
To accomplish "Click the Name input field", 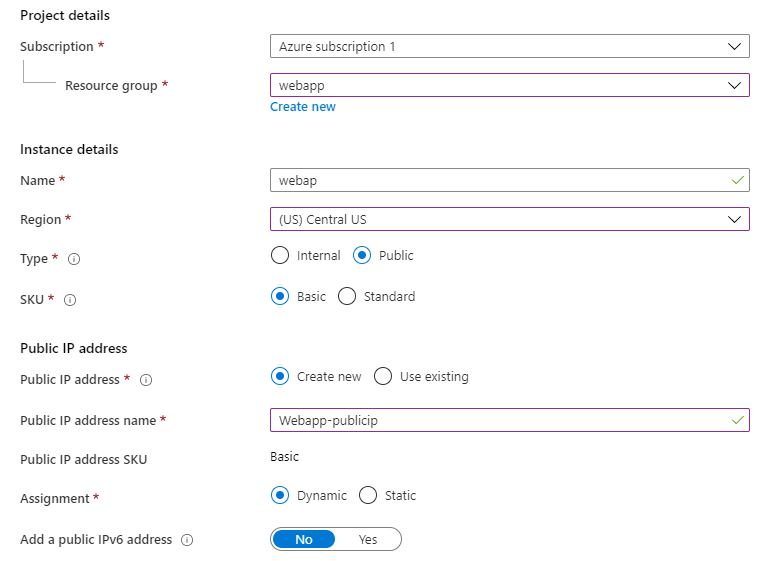I will click(509, 180).
